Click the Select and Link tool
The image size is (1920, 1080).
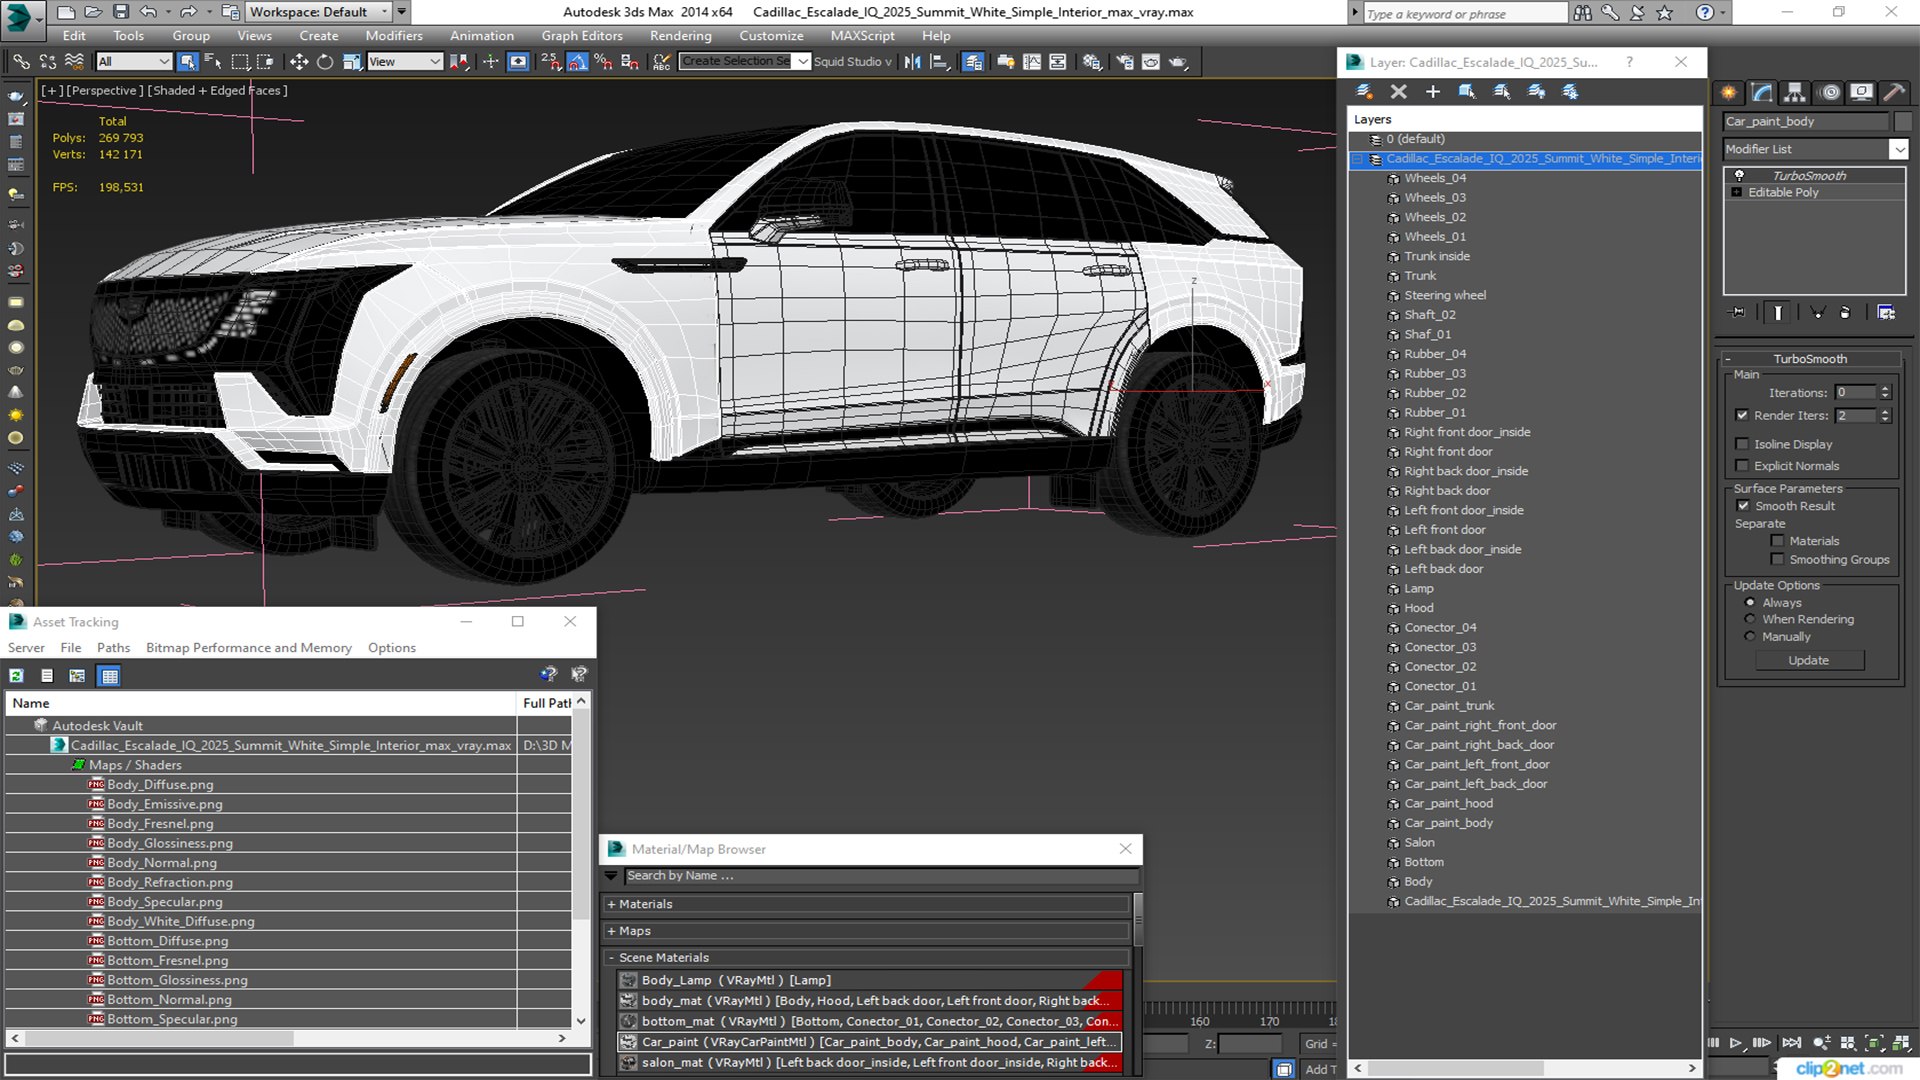(21, 62)
